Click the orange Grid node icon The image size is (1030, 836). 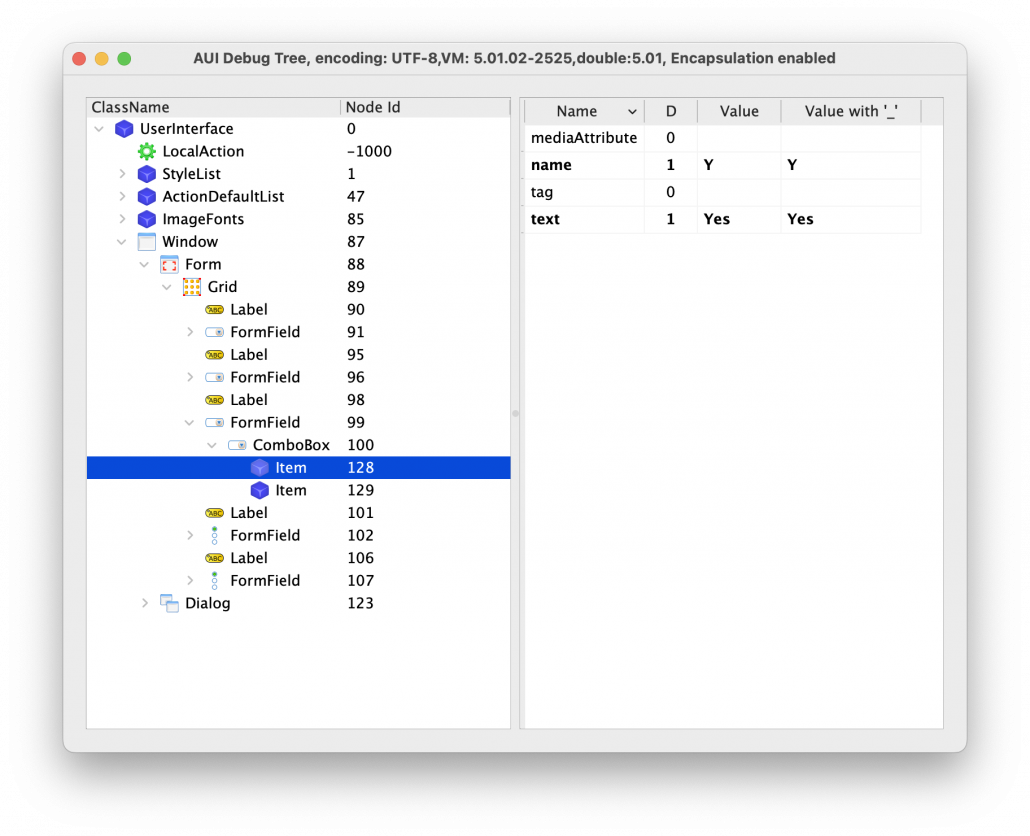[x=192, y=287]
